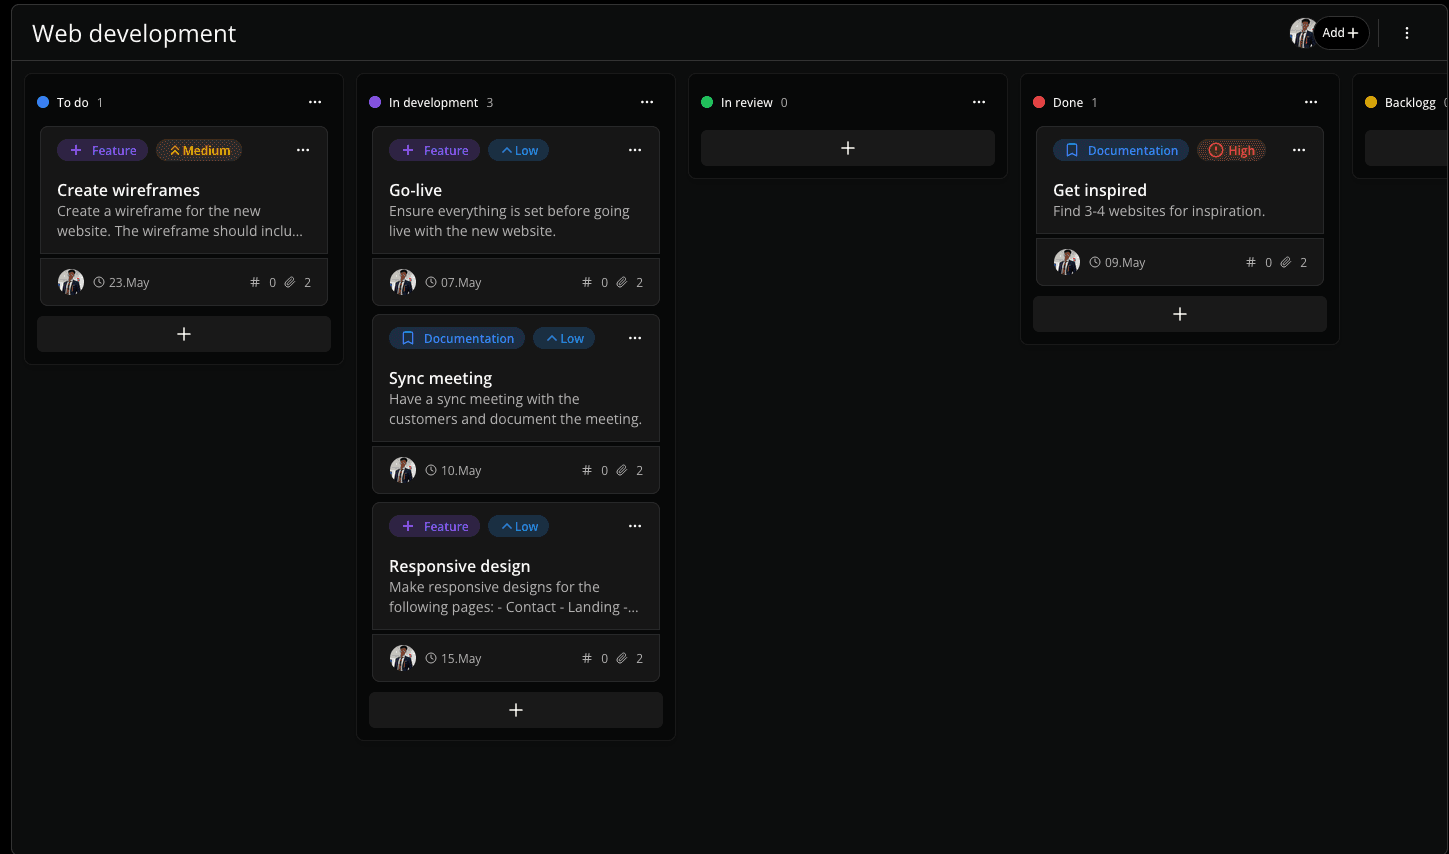Viewport: 1449px width, 854px height.
Task: Click the assignee avatar on Get inspired card
Action: point(1067,262)
